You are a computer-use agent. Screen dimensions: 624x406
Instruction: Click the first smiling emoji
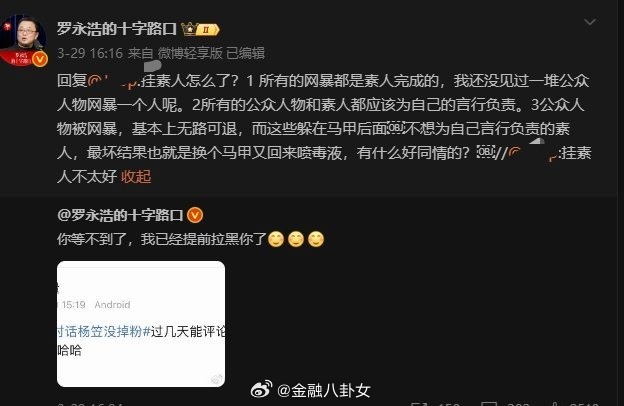tap(276, 239)
